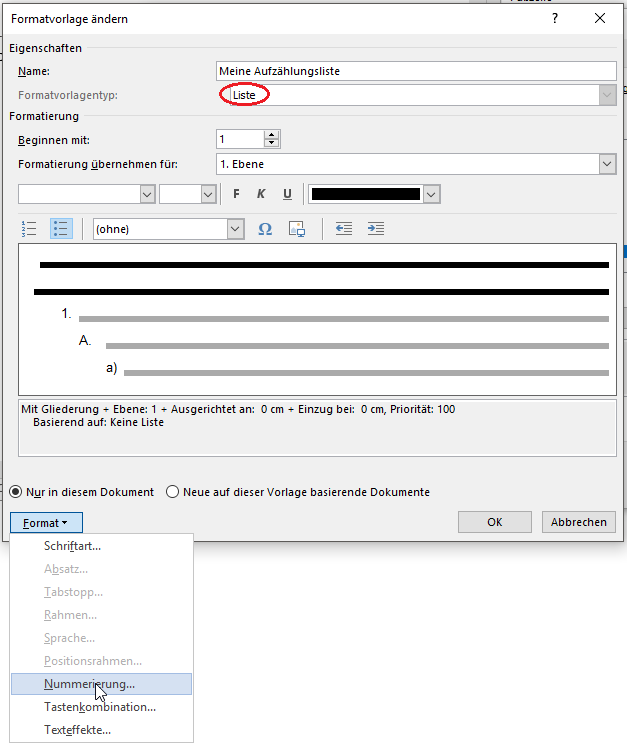Select 'Neue auf dieser Vorlage basierende Dokumente'
Image resolution: width=627 pixels, height=749 pixels.
coord(173,492)
